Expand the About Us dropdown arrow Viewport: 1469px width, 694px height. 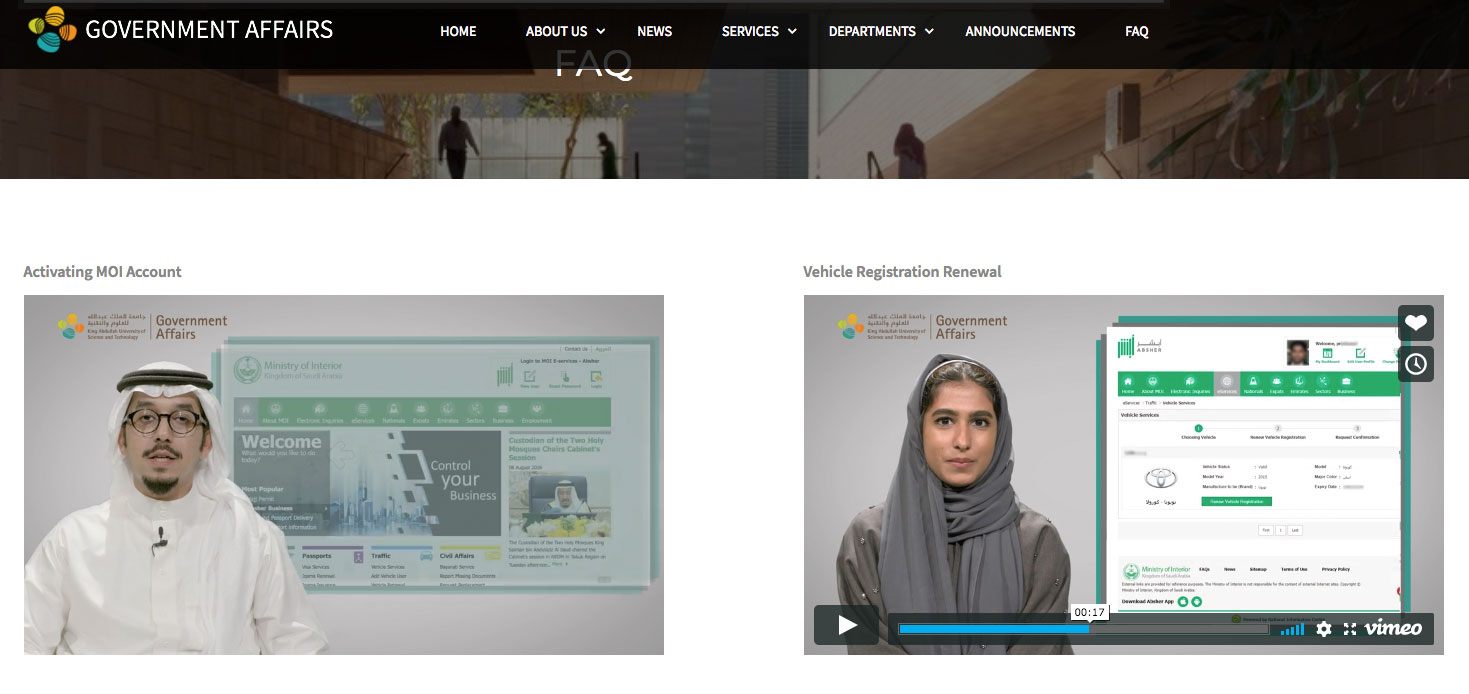[x=601, y=32]
